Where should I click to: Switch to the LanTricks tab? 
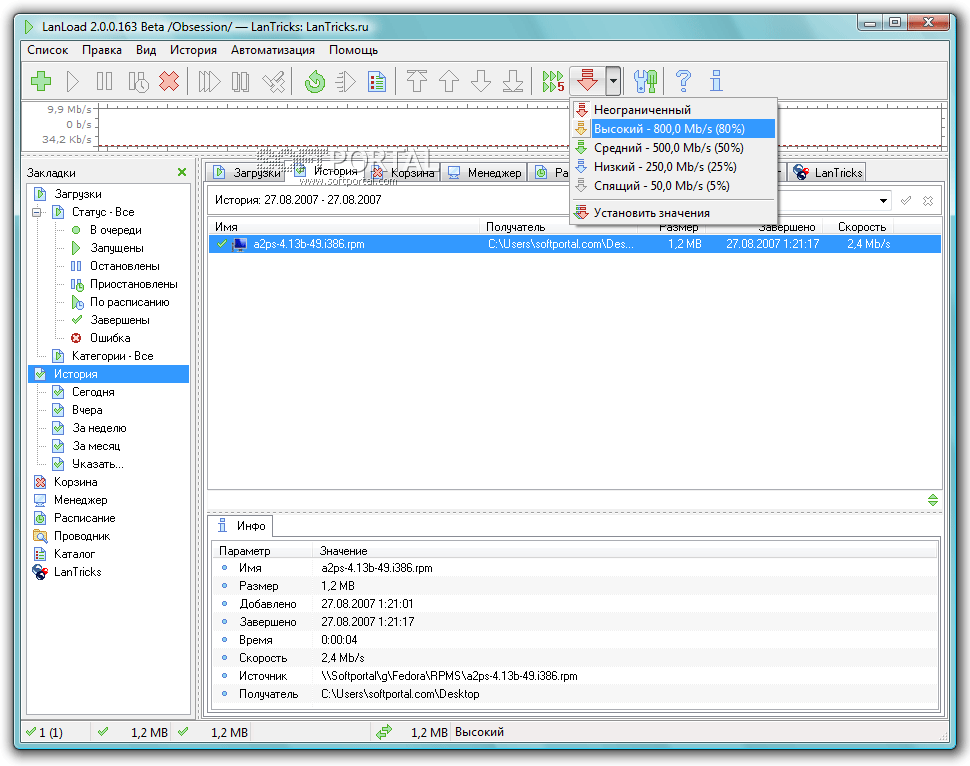828,173
